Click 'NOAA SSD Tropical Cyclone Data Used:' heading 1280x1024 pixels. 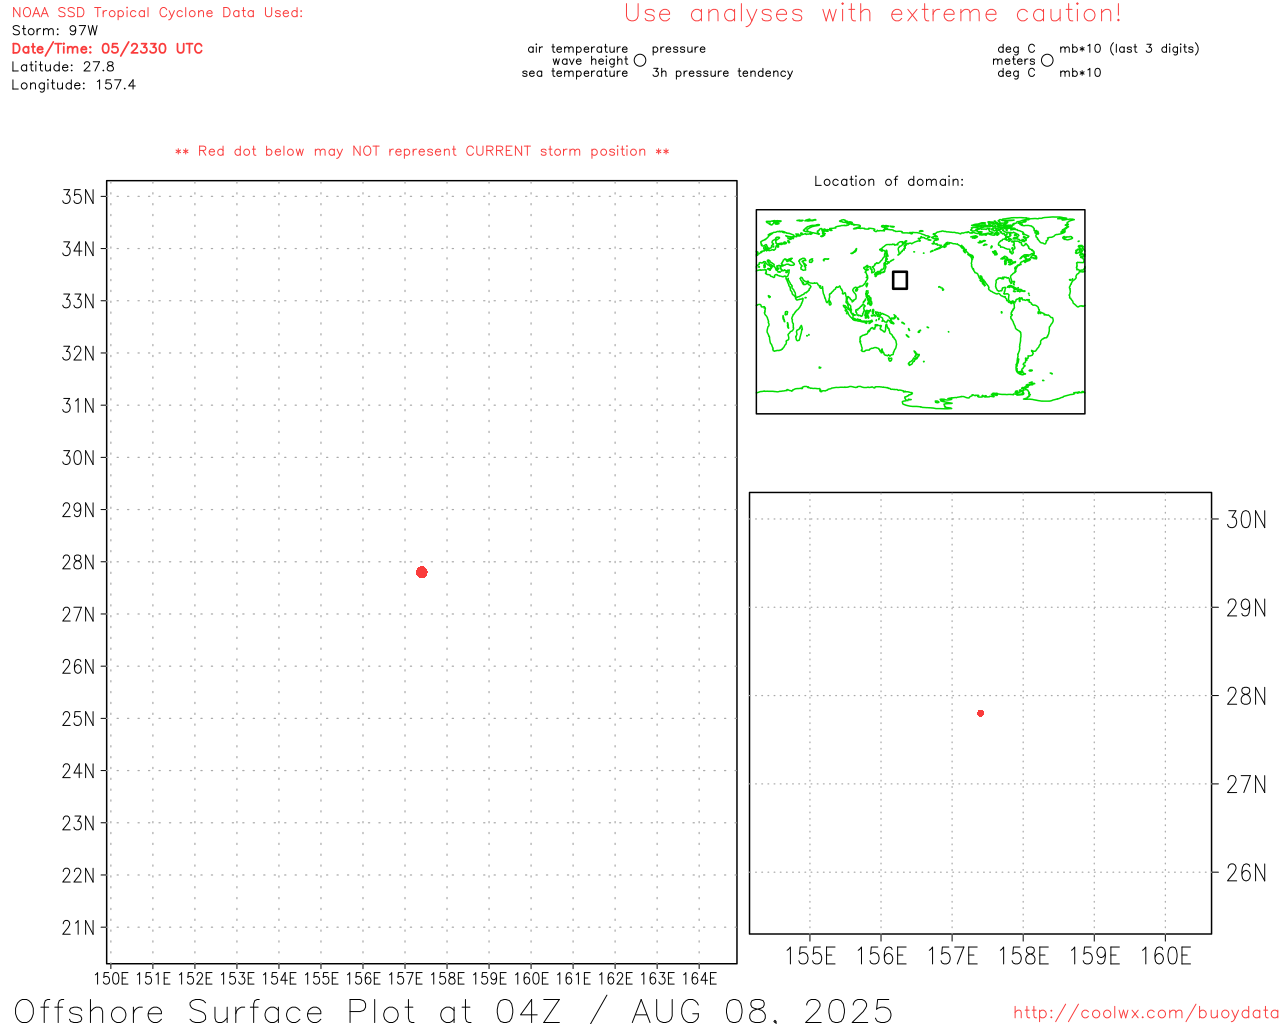[157, 13]
